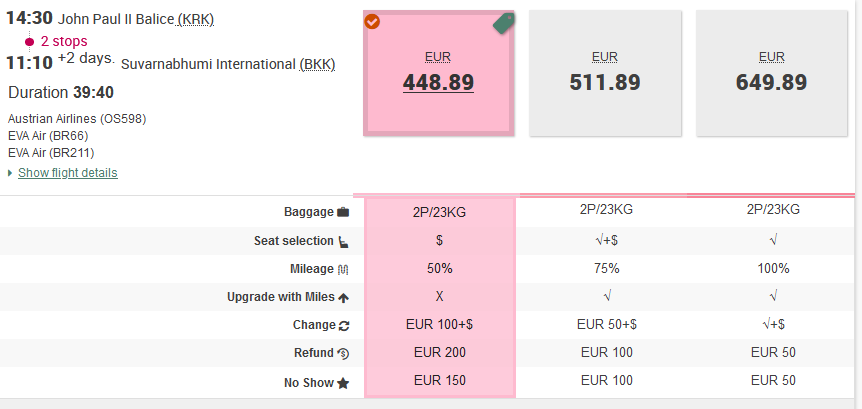Click the 2 stops indicator
Screen dimensions: 862x409
coord(64,41)
